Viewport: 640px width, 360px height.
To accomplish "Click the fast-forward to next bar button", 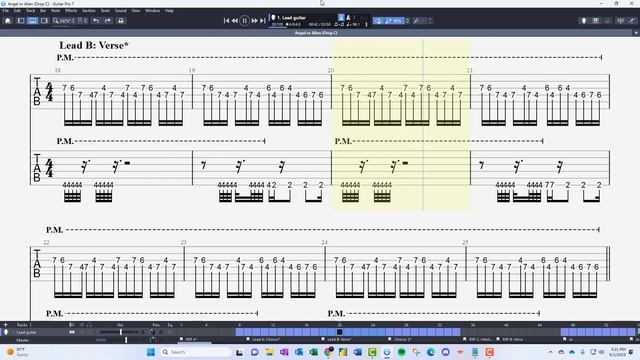I will tap(254, 21).
